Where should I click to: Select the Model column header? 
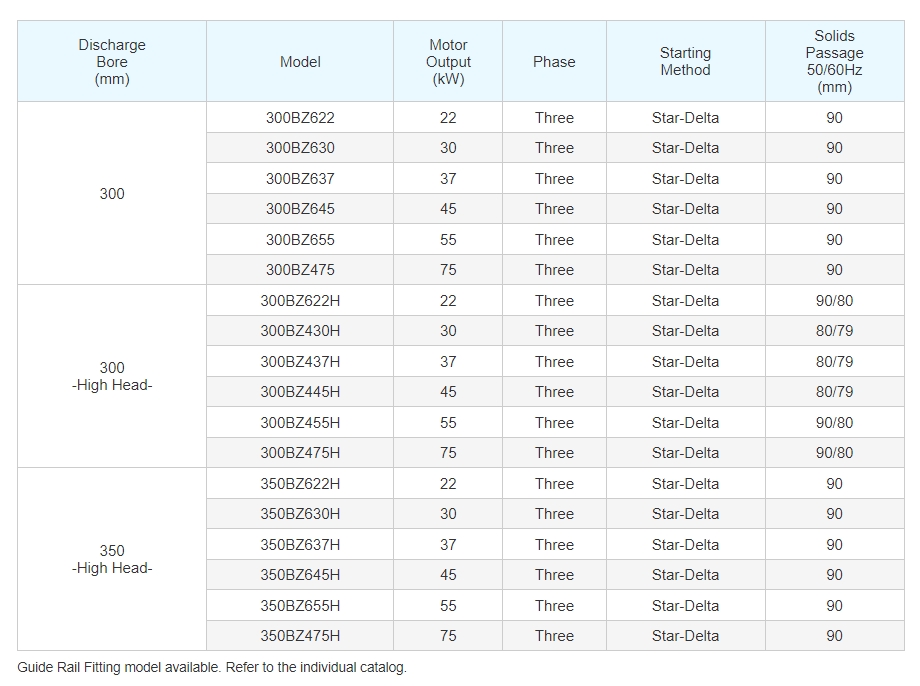[x=300, y=62]
